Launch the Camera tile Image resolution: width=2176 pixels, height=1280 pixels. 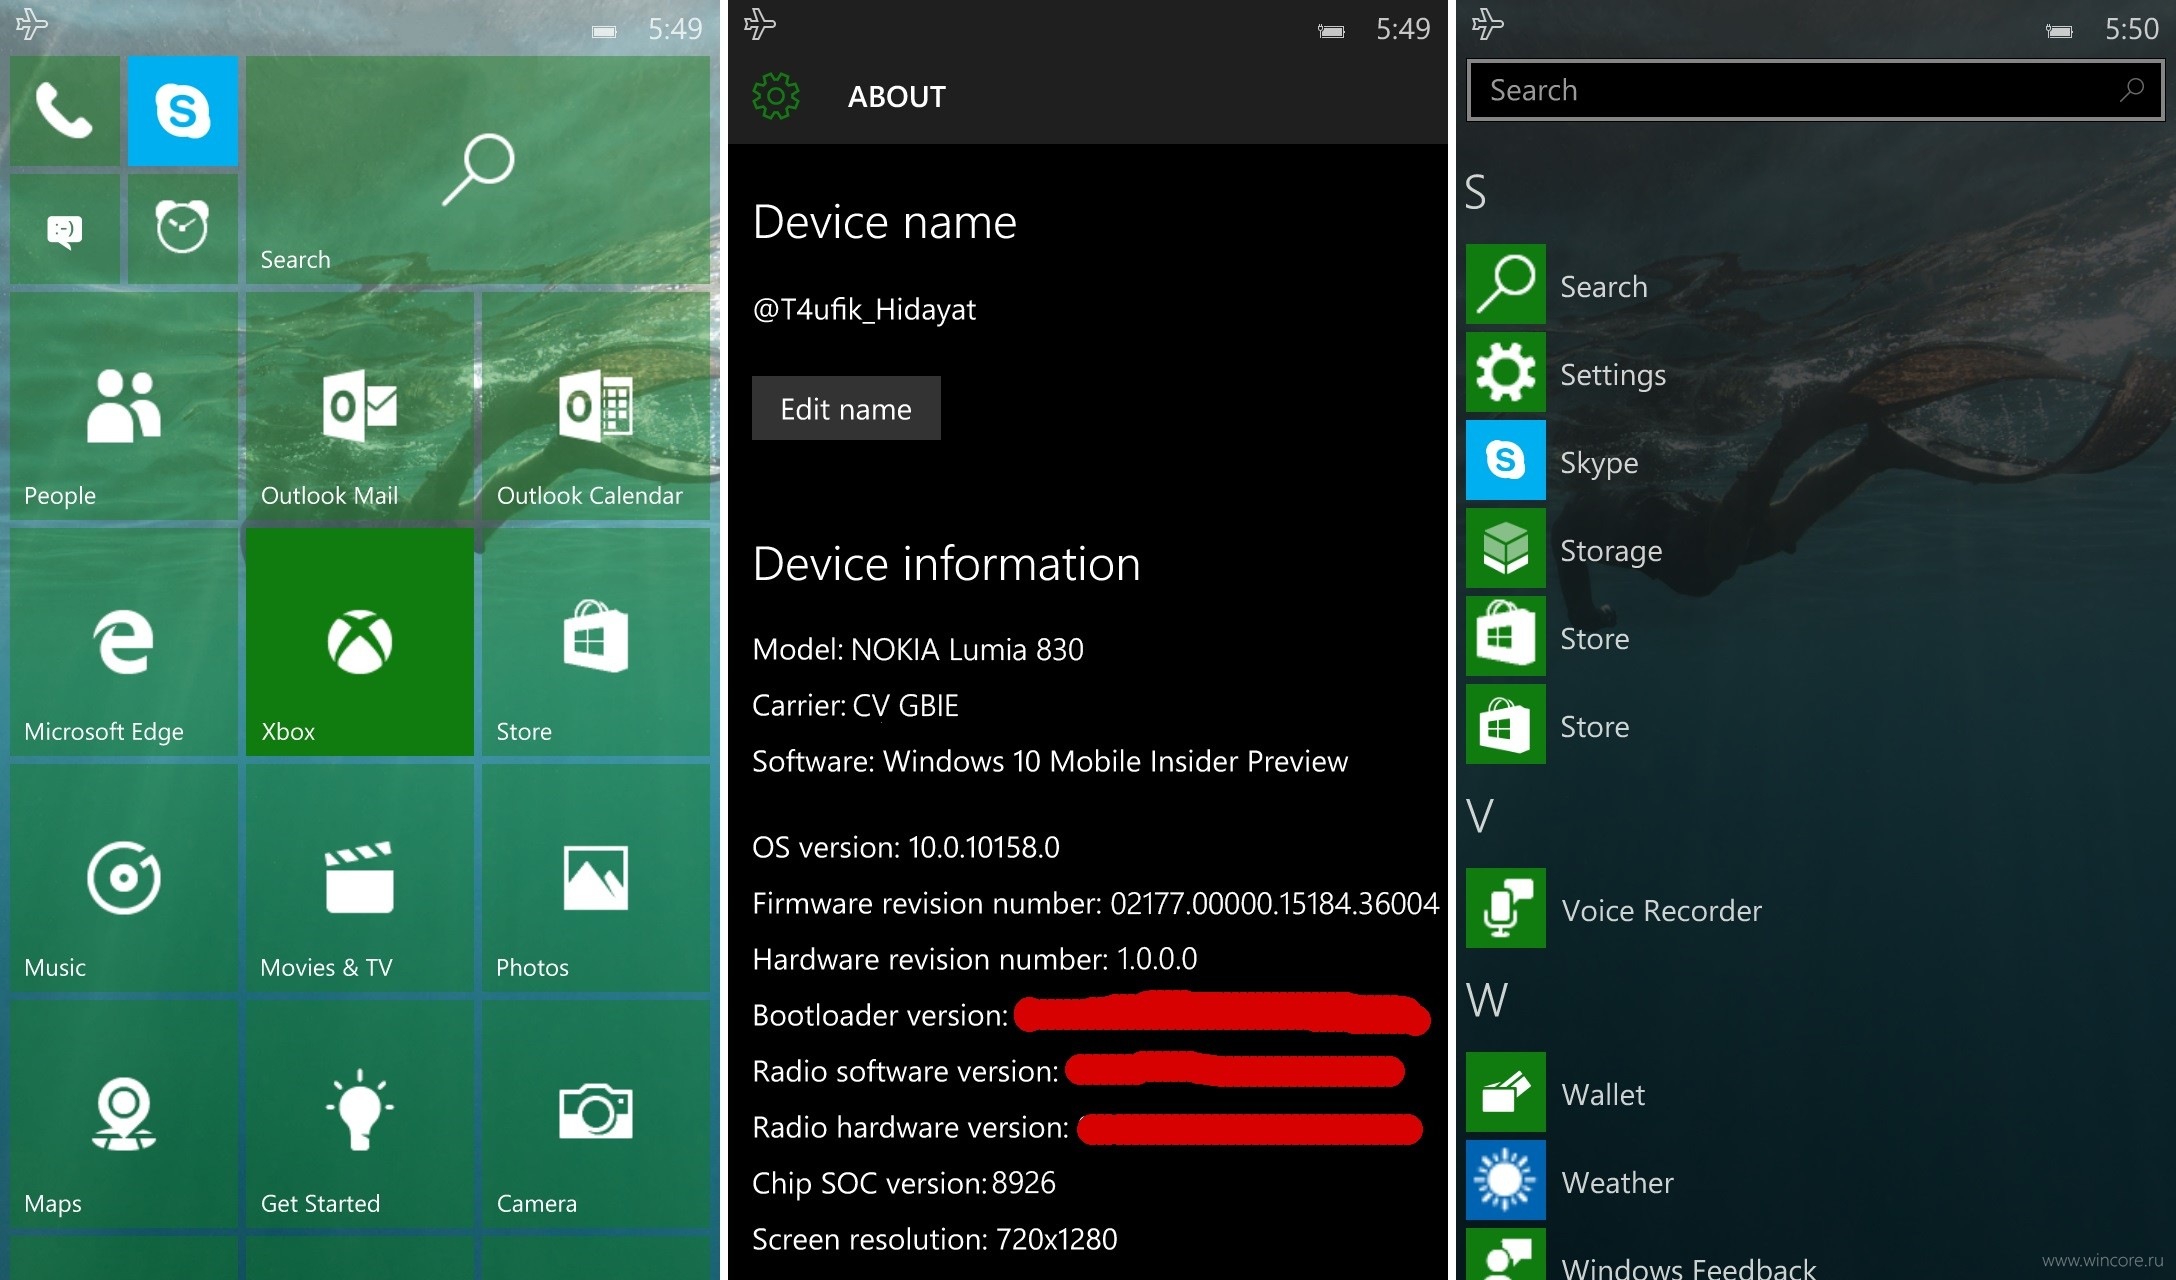[596, 1114]
